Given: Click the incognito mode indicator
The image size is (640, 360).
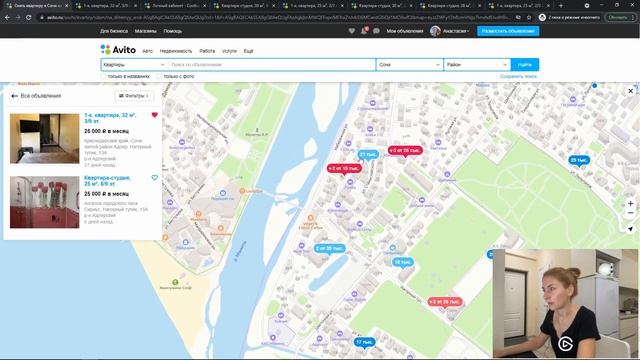Looking at the screenshot, I should point(569,18).
